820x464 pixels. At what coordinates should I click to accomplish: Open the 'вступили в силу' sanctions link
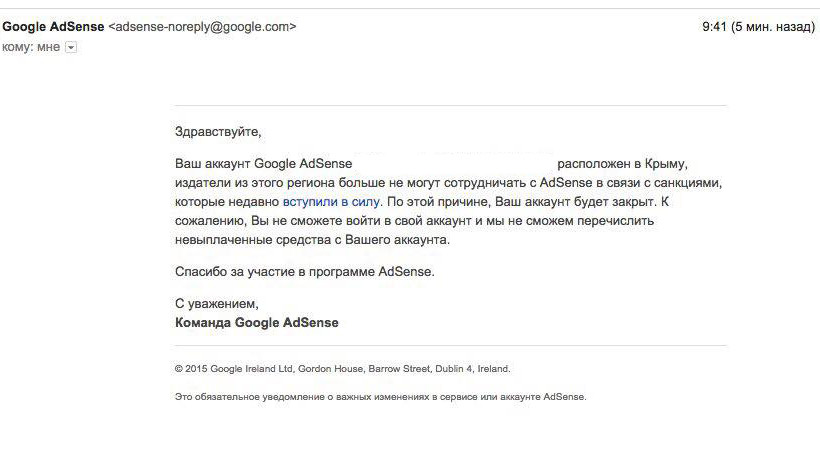point(331,202)
